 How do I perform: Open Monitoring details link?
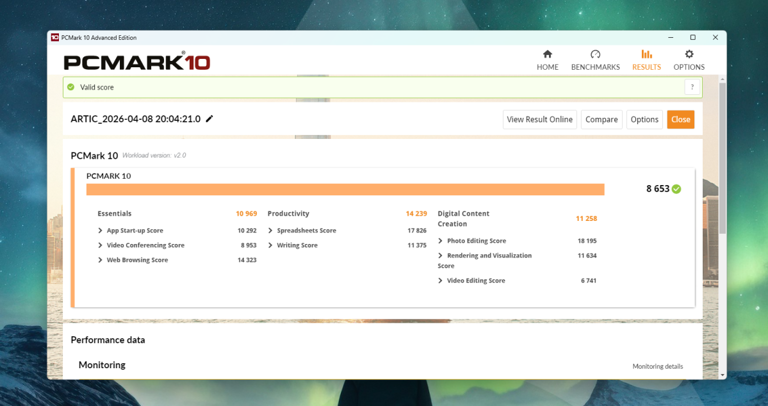657,367
